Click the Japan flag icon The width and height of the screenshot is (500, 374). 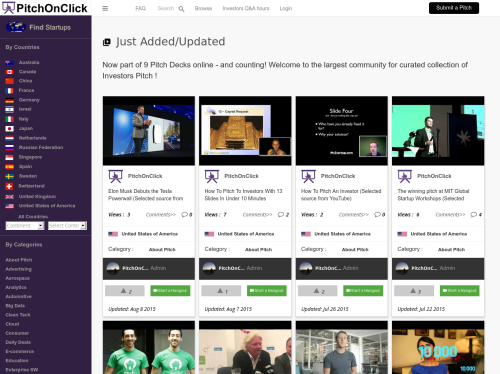point(9,129)
